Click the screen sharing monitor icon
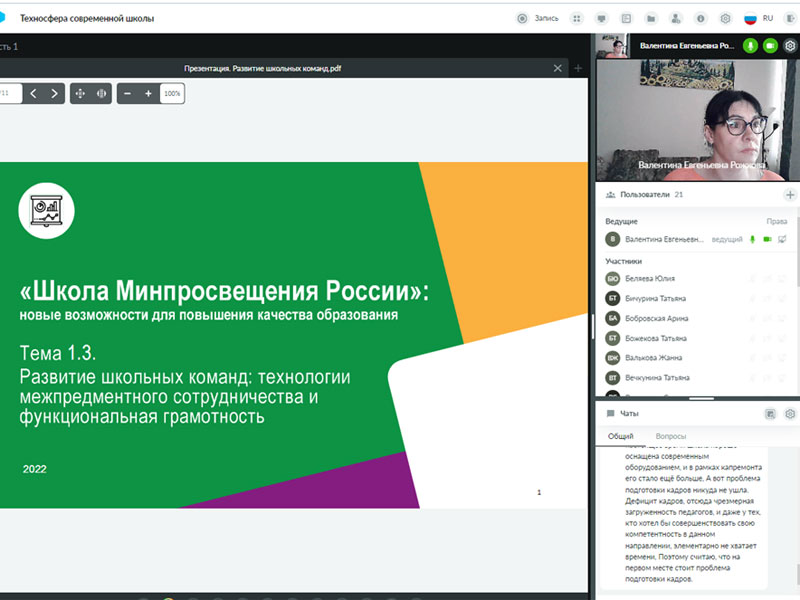The width and height of the screenshot is (800, 600). (x=602, y=18)
